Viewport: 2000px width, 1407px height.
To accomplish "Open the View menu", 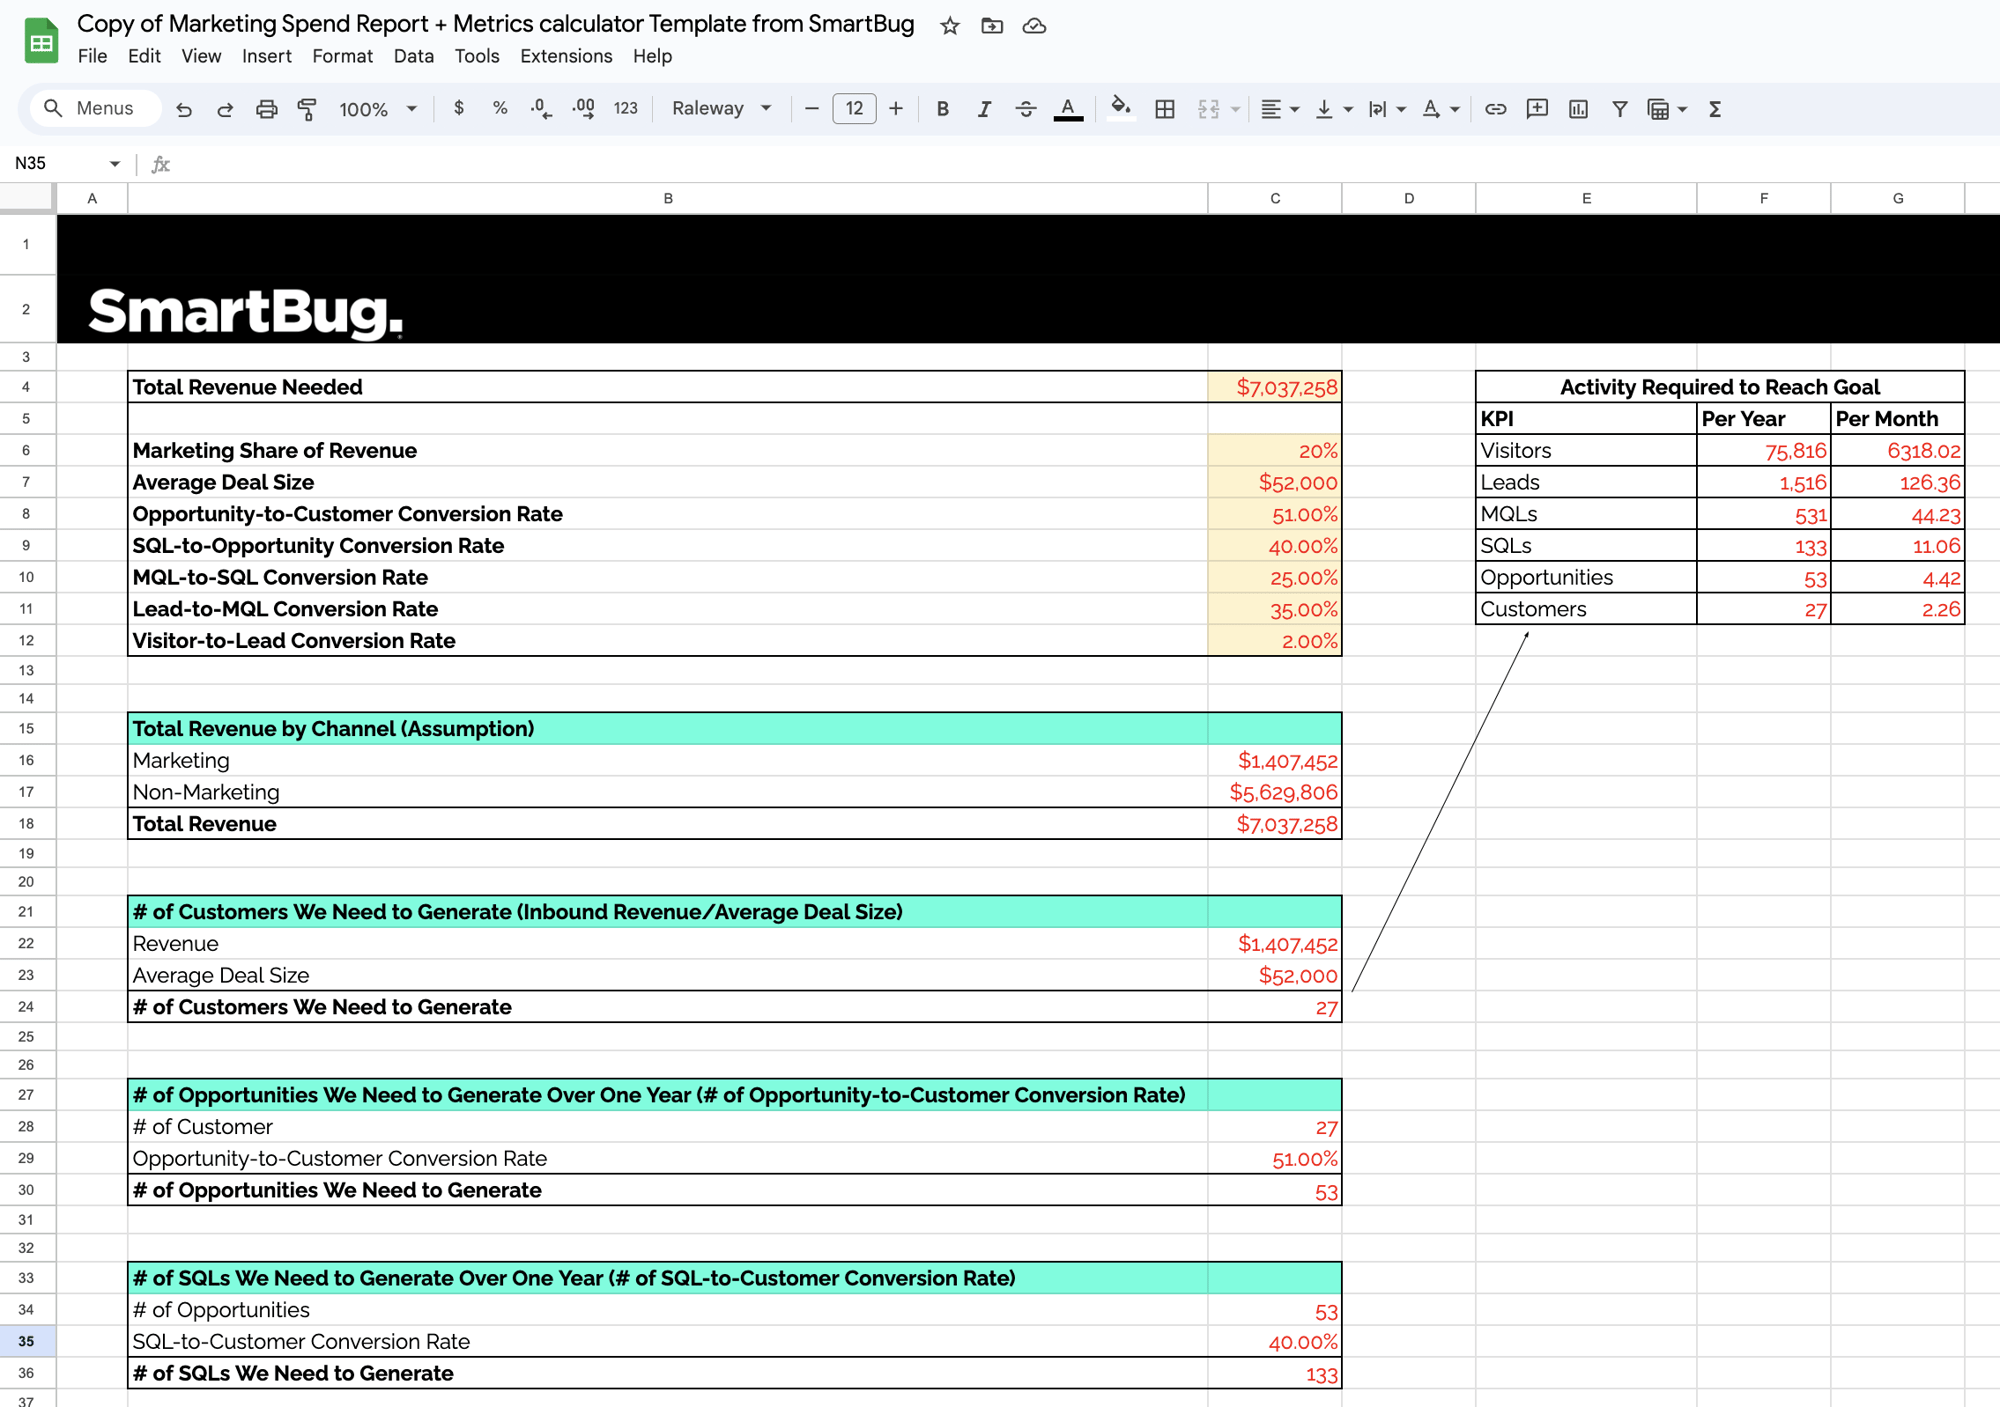I will (x=201, y=56).
